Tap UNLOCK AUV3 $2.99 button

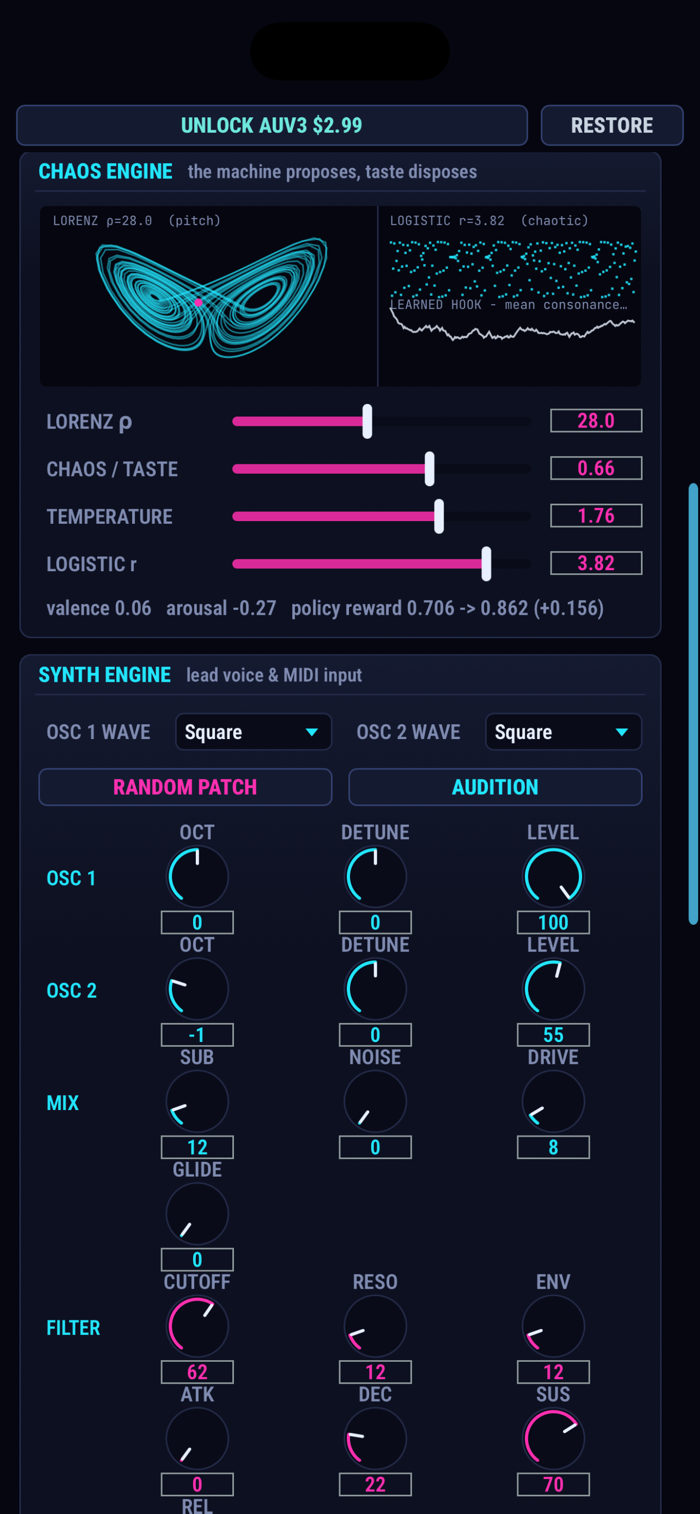tap(272, 125)
